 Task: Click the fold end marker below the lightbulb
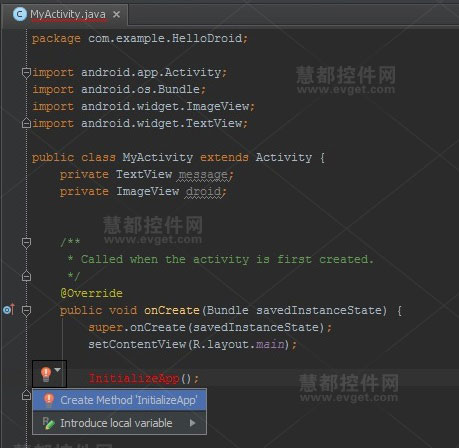tap(26, 395)
